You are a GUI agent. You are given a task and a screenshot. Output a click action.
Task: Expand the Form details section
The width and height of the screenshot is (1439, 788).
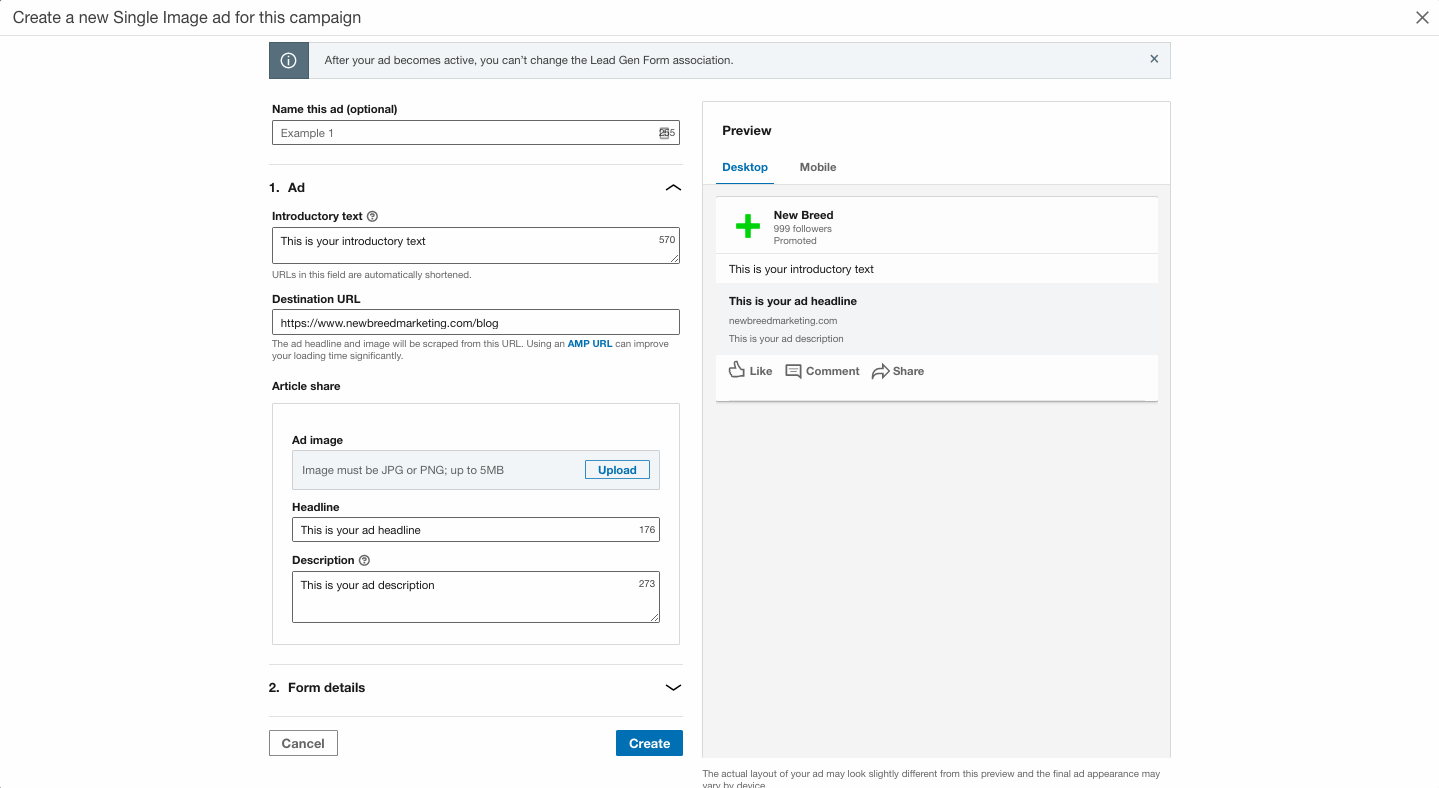tap(673, 687)
